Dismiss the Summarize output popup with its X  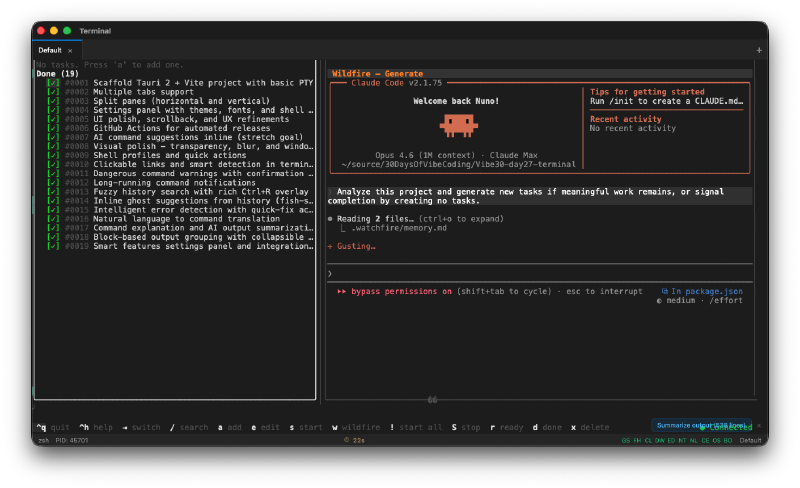coord(759,425)
